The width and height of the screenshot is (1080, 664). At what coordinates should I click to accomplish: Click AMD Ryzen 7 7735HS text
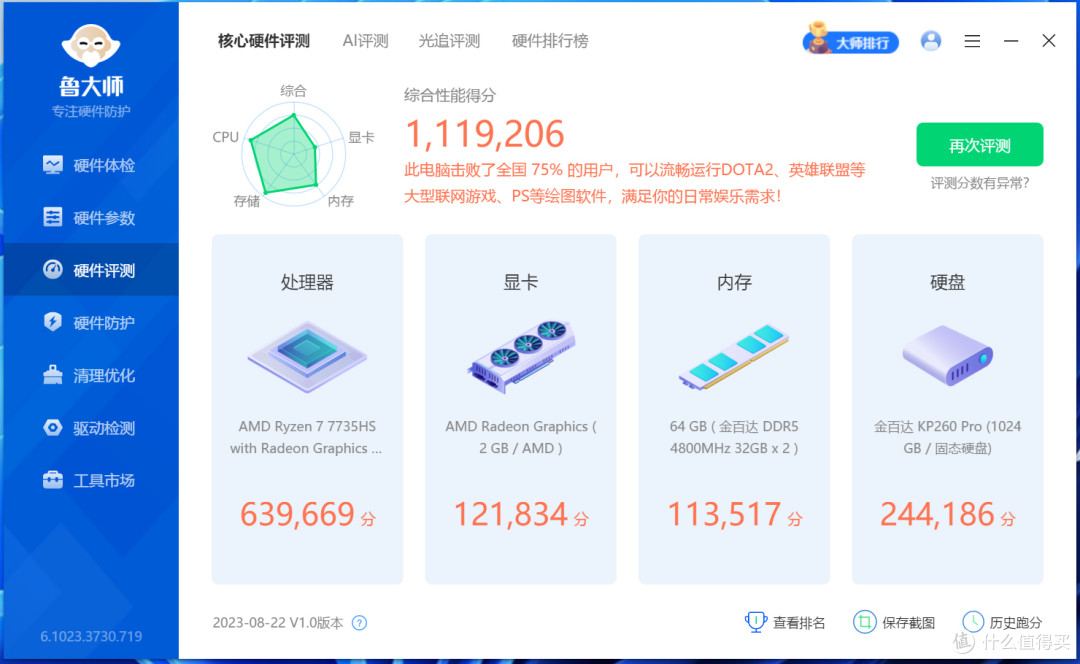point(307,437)
